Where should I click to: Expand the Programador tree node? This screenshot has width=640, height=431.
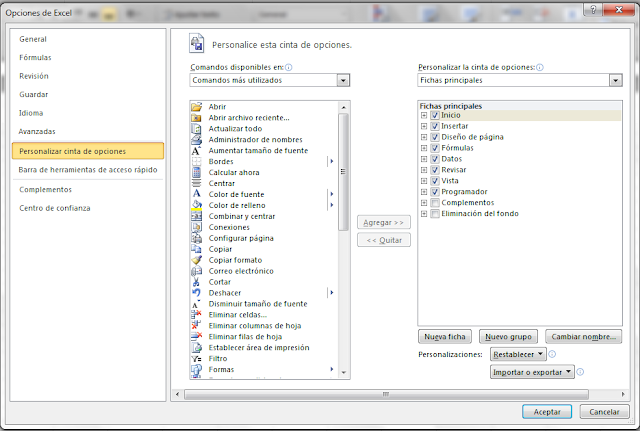pos(424,192)
